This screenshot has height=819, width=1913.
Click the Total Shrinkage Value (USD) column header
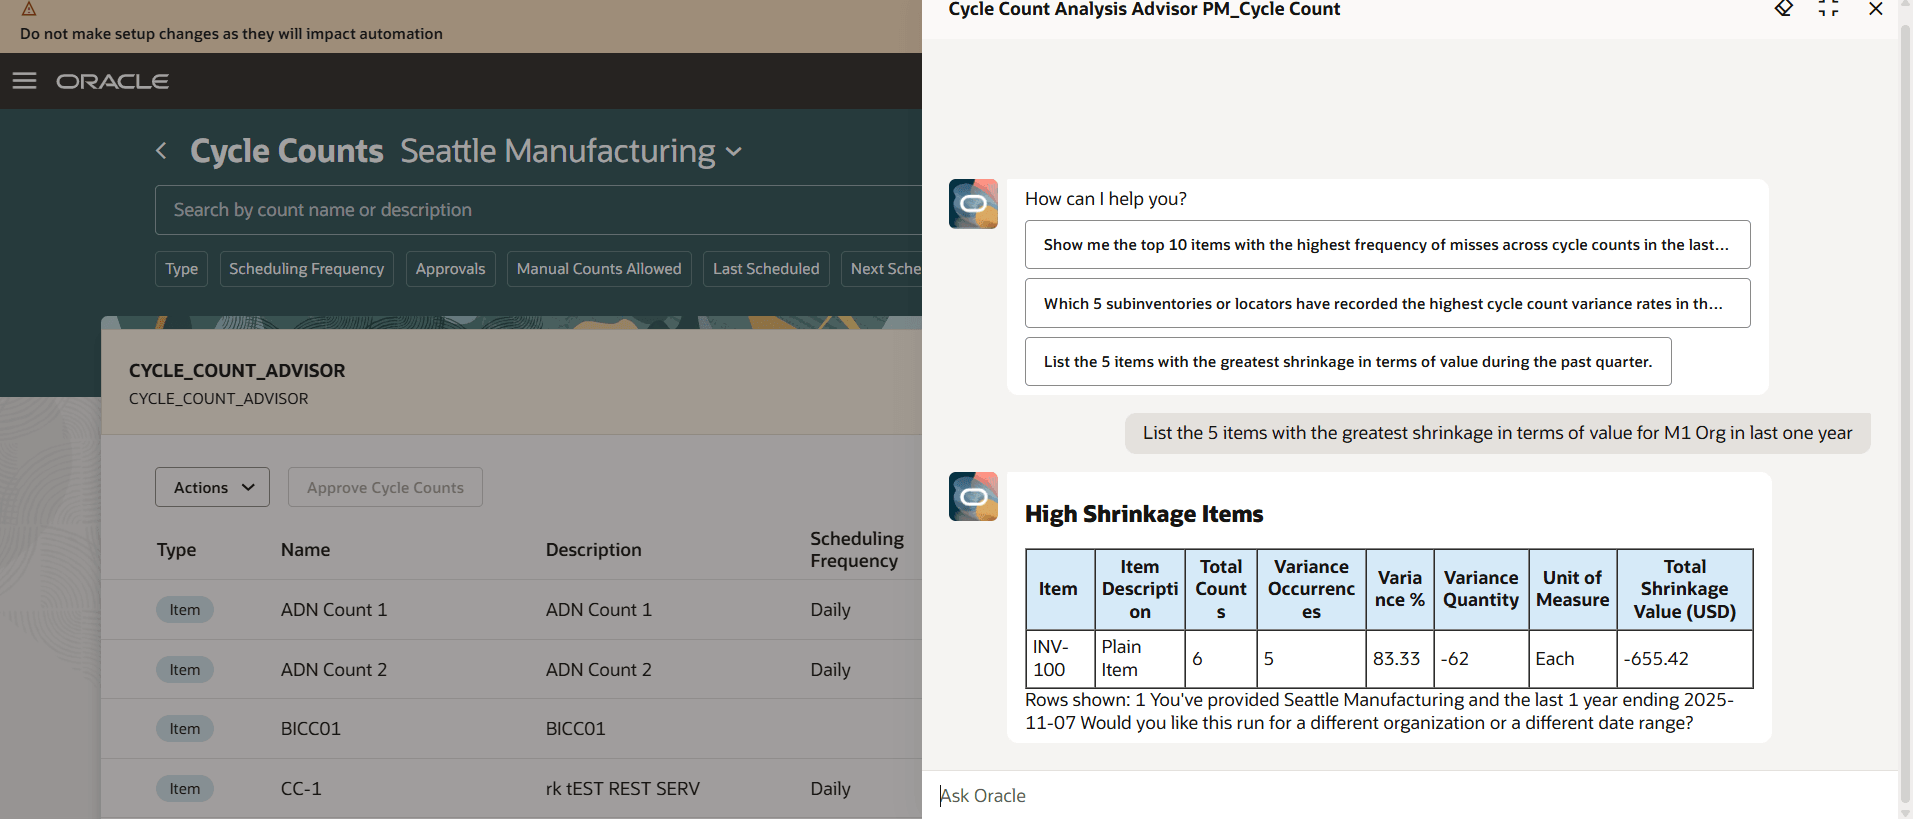pos(1685,589)
